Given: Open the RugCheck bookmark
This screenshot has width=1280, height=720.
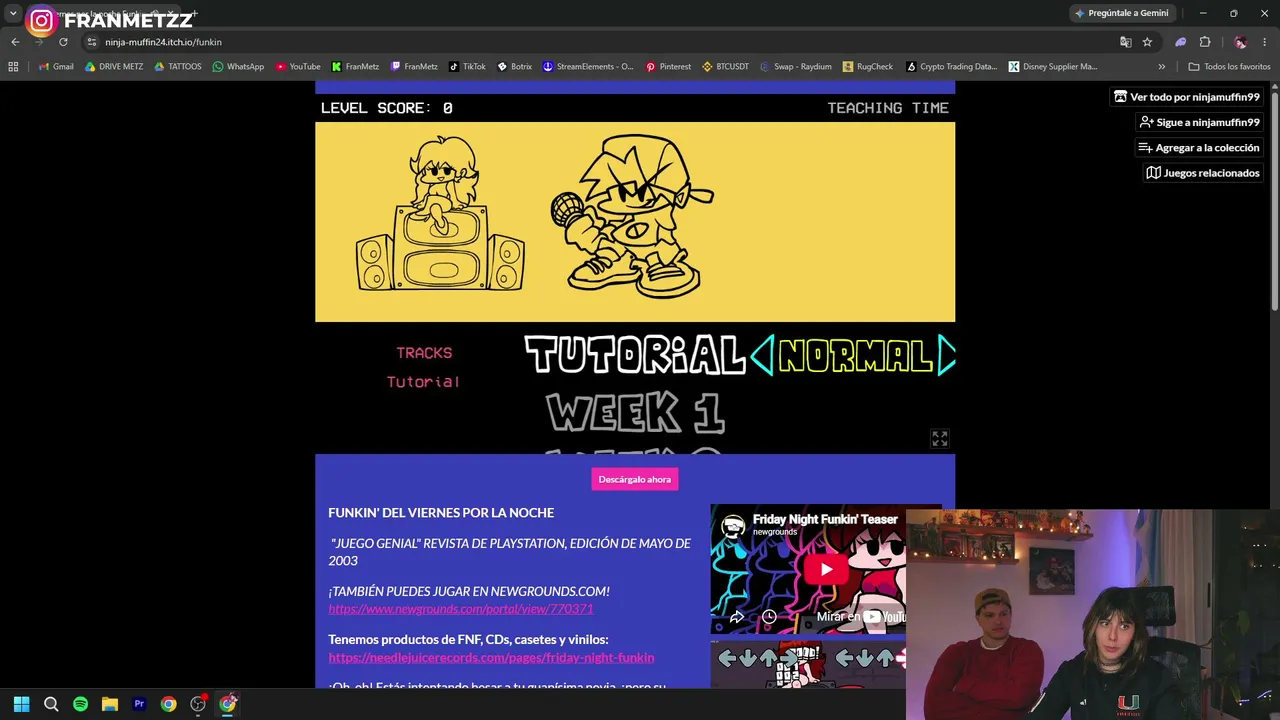Looking at the screenshot, I should tap(868, 67).
